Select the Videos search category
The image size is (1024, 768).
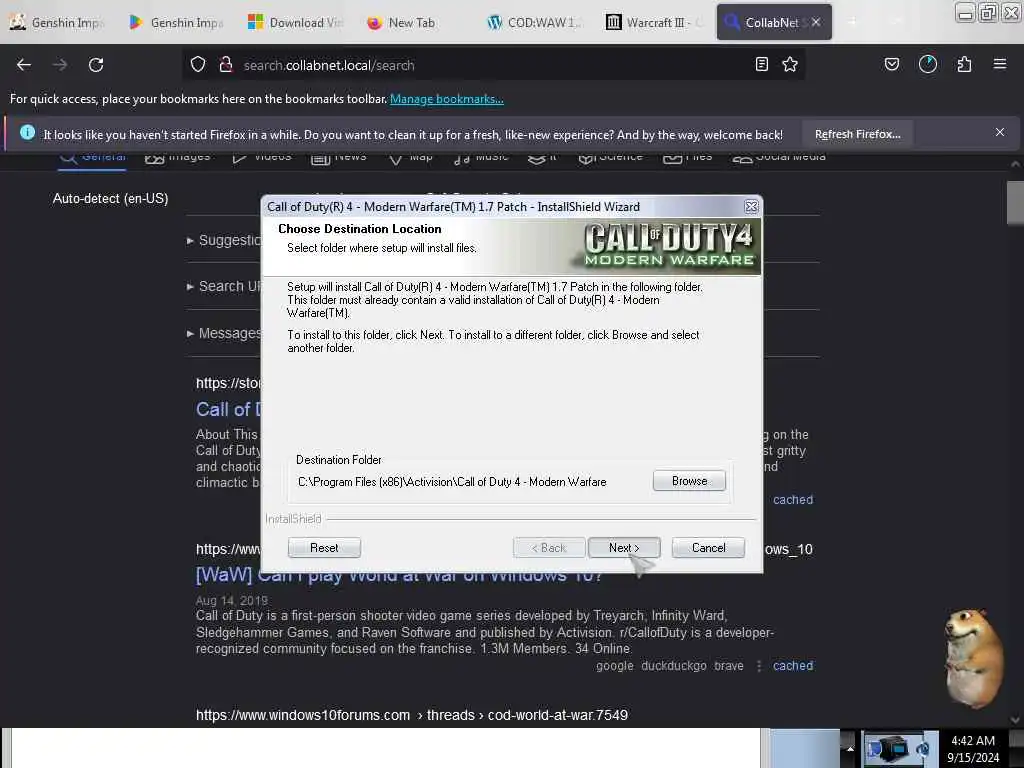point(262,158)
